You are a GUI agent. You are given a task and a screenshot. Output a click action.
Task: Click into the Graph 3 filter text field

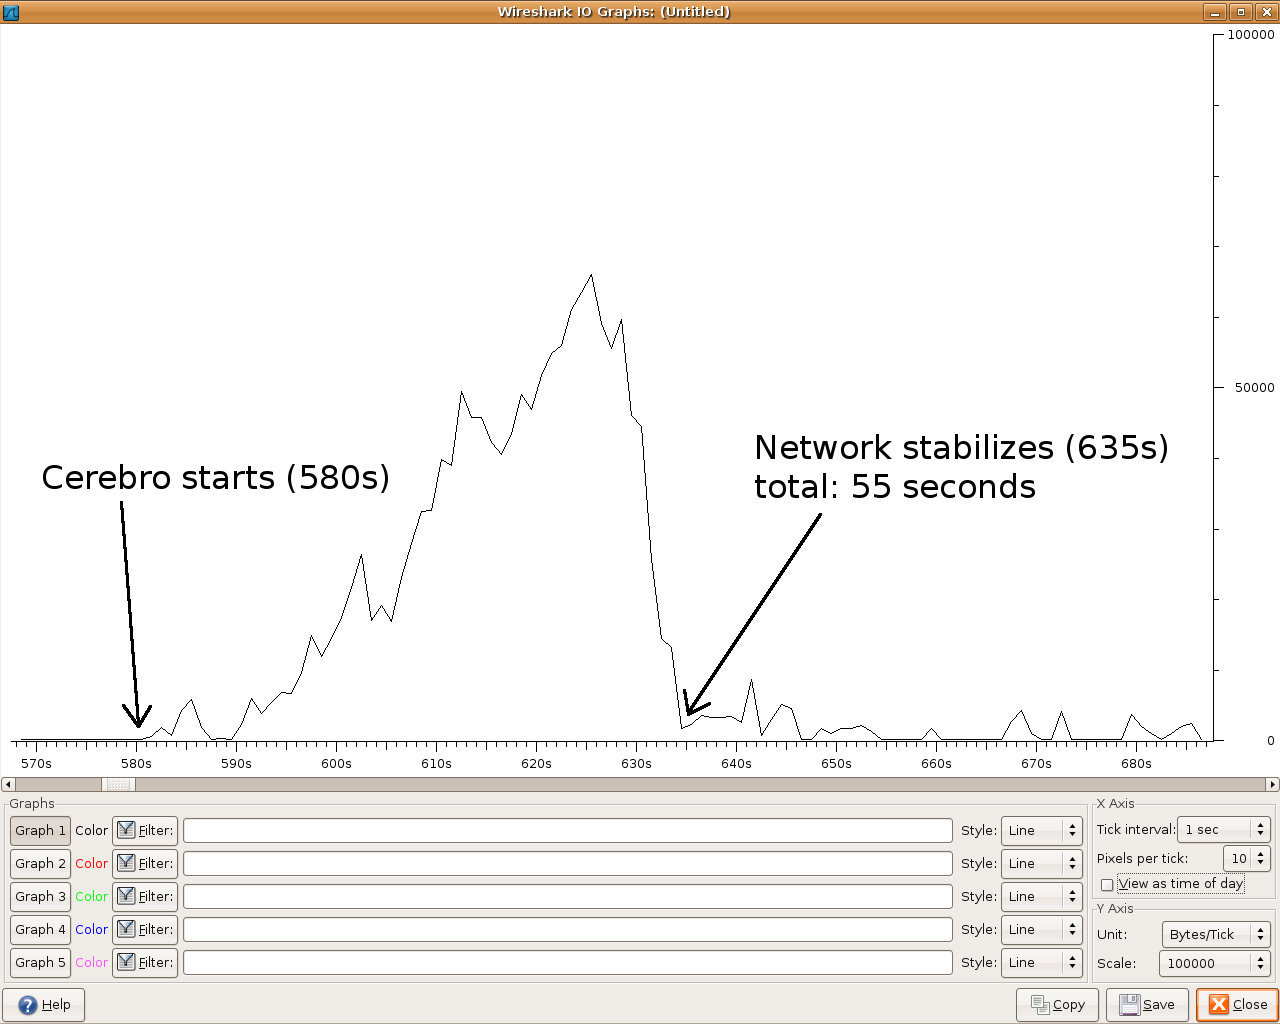[567, 896]
